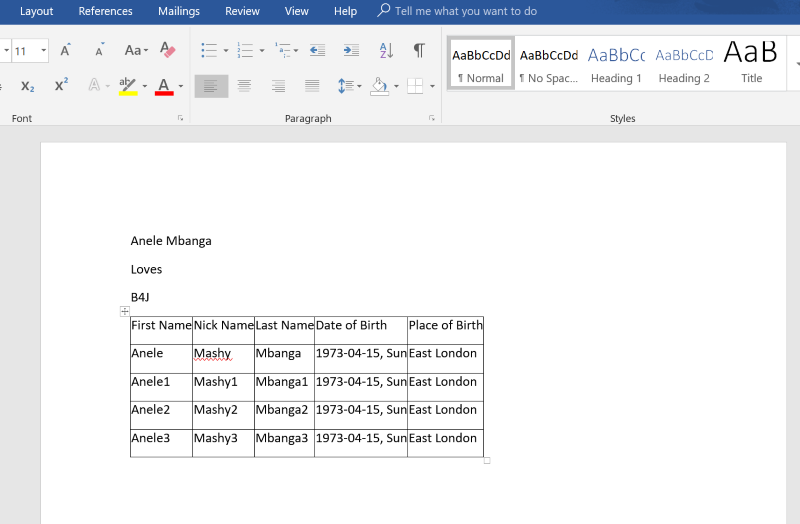The width and height of the screenshot is (800, 524).
Task: Apply the Heading 1 style
Action: 616,63
